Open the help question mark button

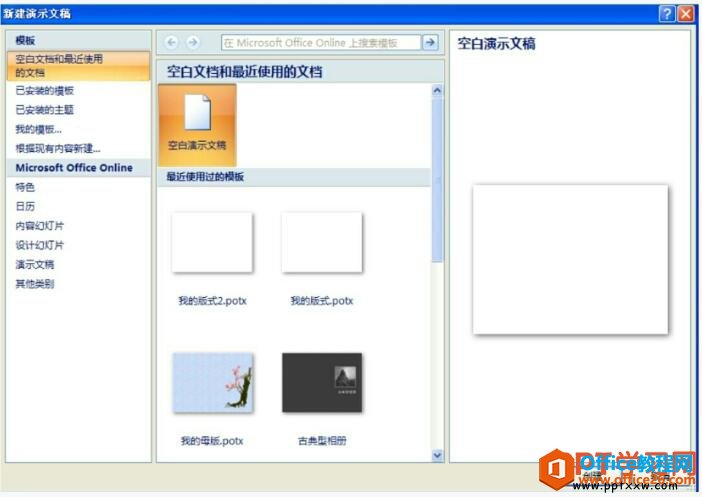coord(667,14)
